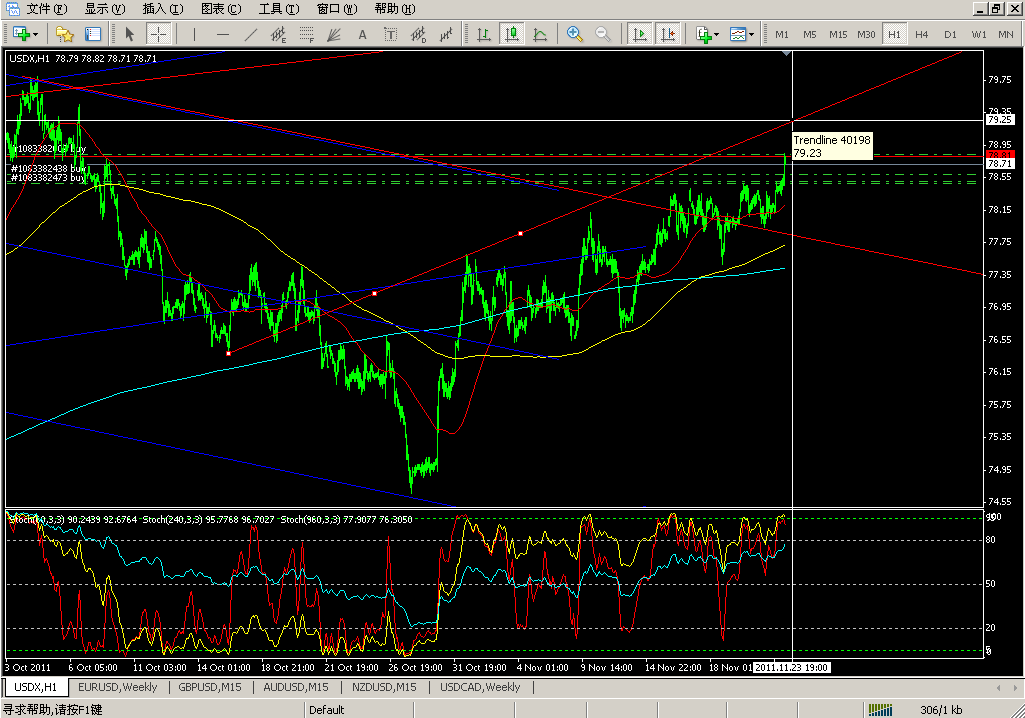The image size is (1025, 718).
Task: Switch to the EURUSD,Weekly chart tab
Action: click(117, 687)
